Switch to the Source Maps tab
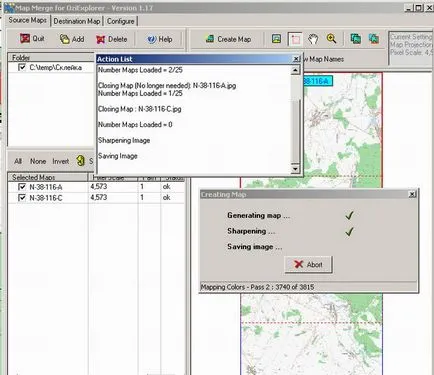The image size is (434, 375). (x=28, y=20)
